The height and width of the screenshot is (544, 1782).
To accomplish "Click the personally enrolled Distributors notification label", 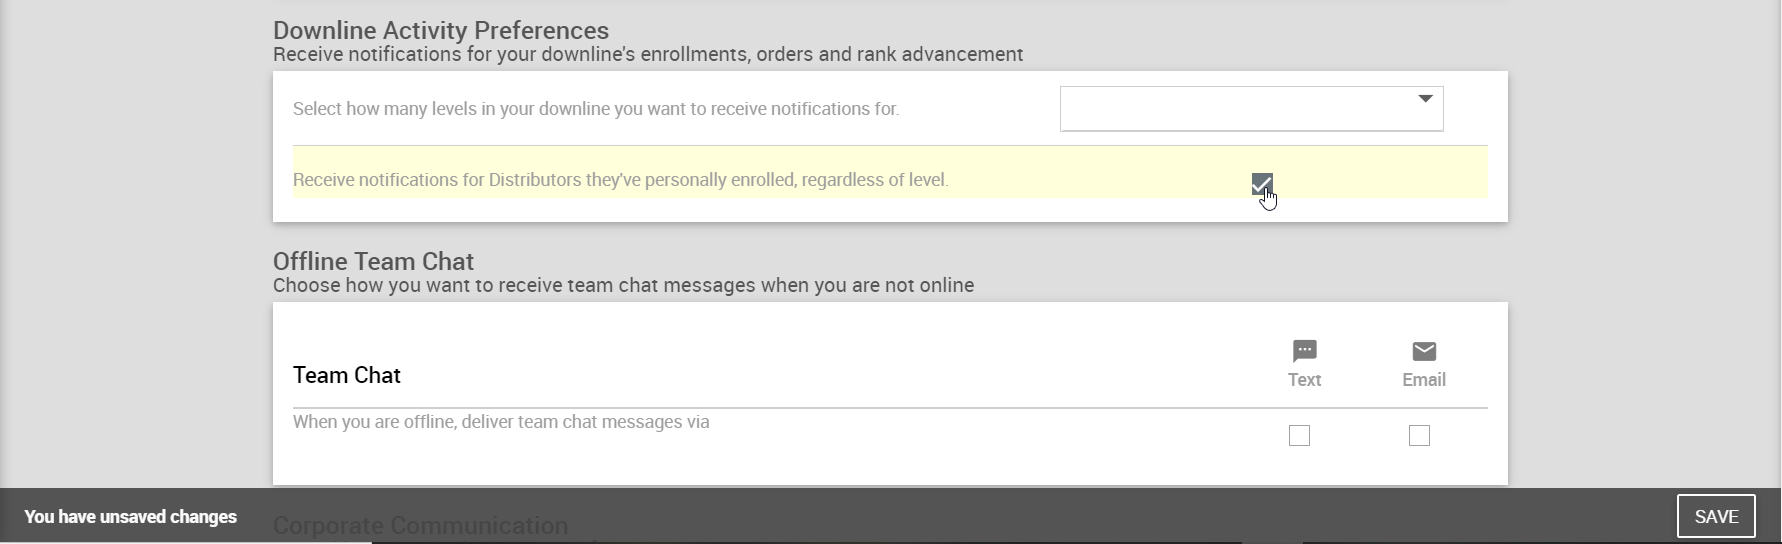I will click(620, 180).
